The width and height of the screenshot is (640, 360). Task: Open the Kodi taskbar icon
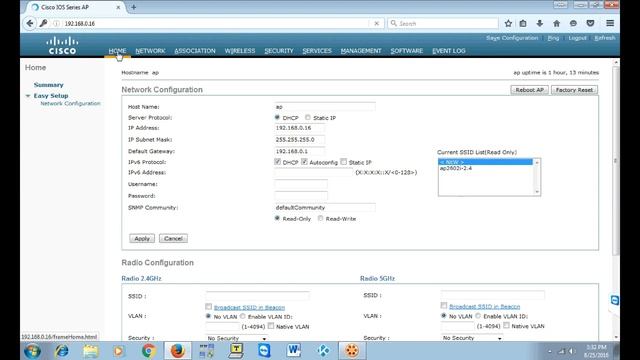click(x=323, y=351)
